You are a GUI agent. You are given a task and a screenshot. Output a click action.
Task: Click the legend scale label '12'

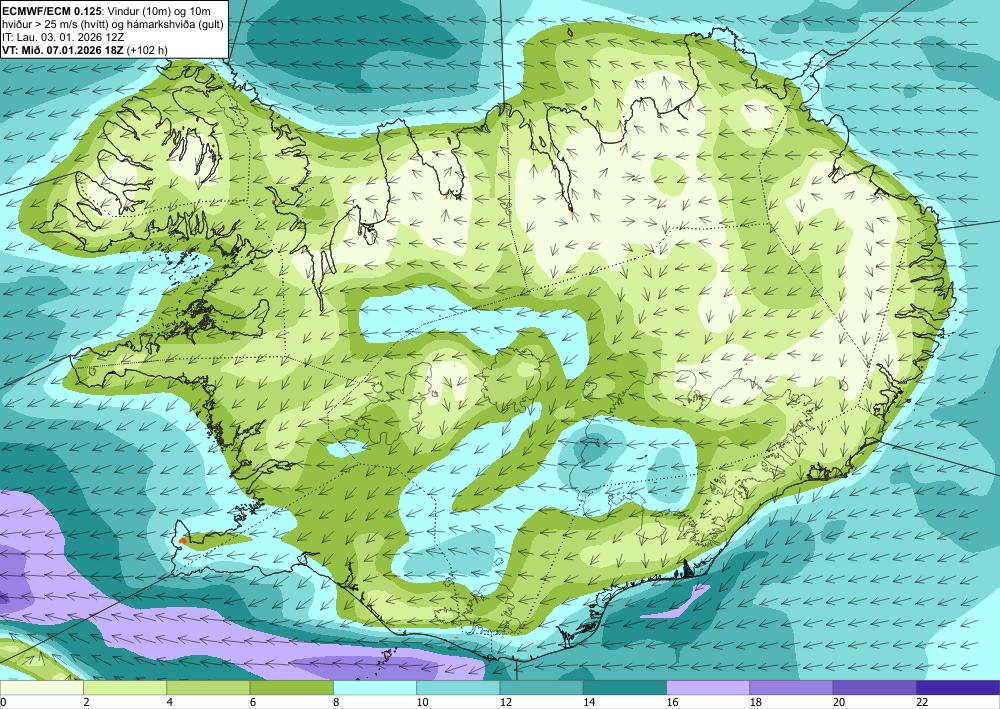[505, 702]
